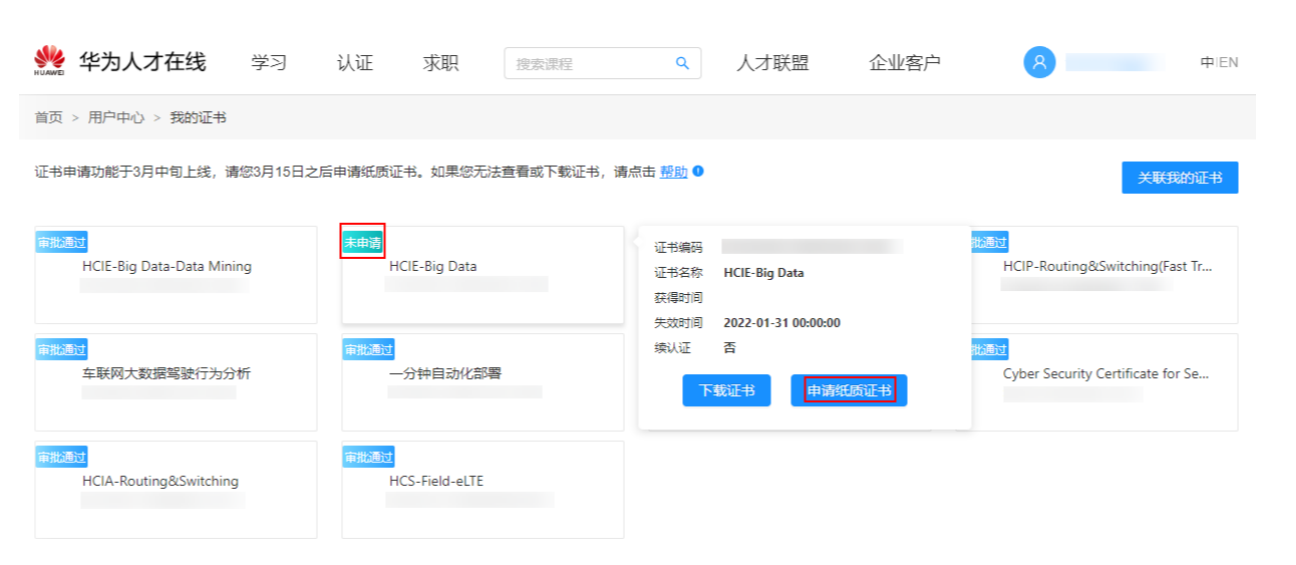Screen dimensions: 1296x565
Task: Click the 证书编码 label in popup
Action: [x=679, y=247]
